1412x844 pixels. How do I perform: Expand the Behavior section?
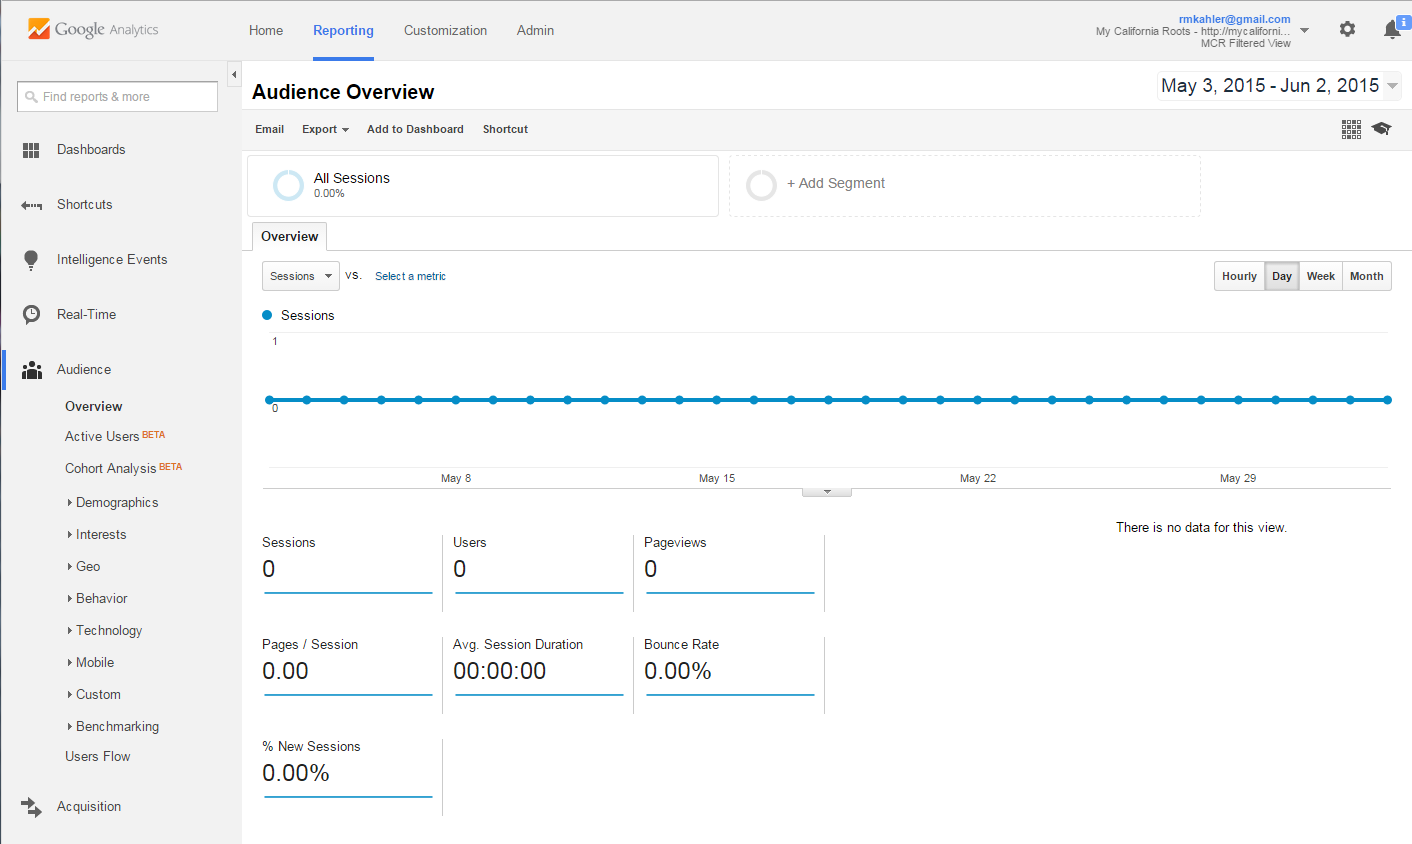click(x=97, y=598)
